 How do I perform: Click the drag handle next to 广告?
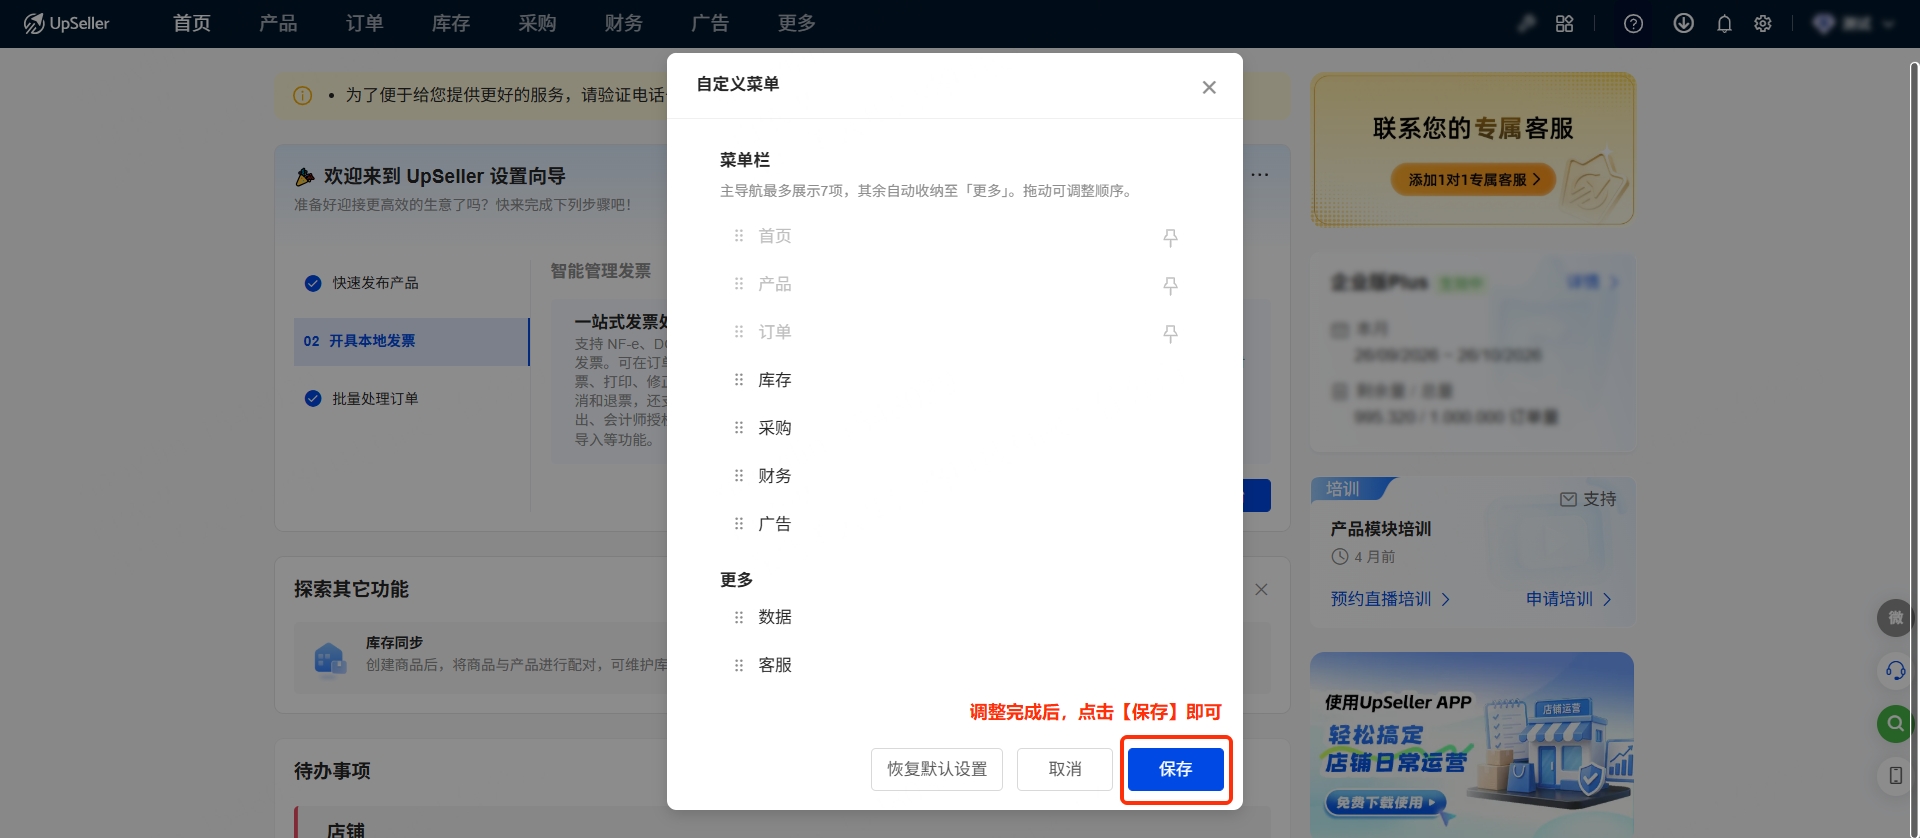(x=739, y=524)
